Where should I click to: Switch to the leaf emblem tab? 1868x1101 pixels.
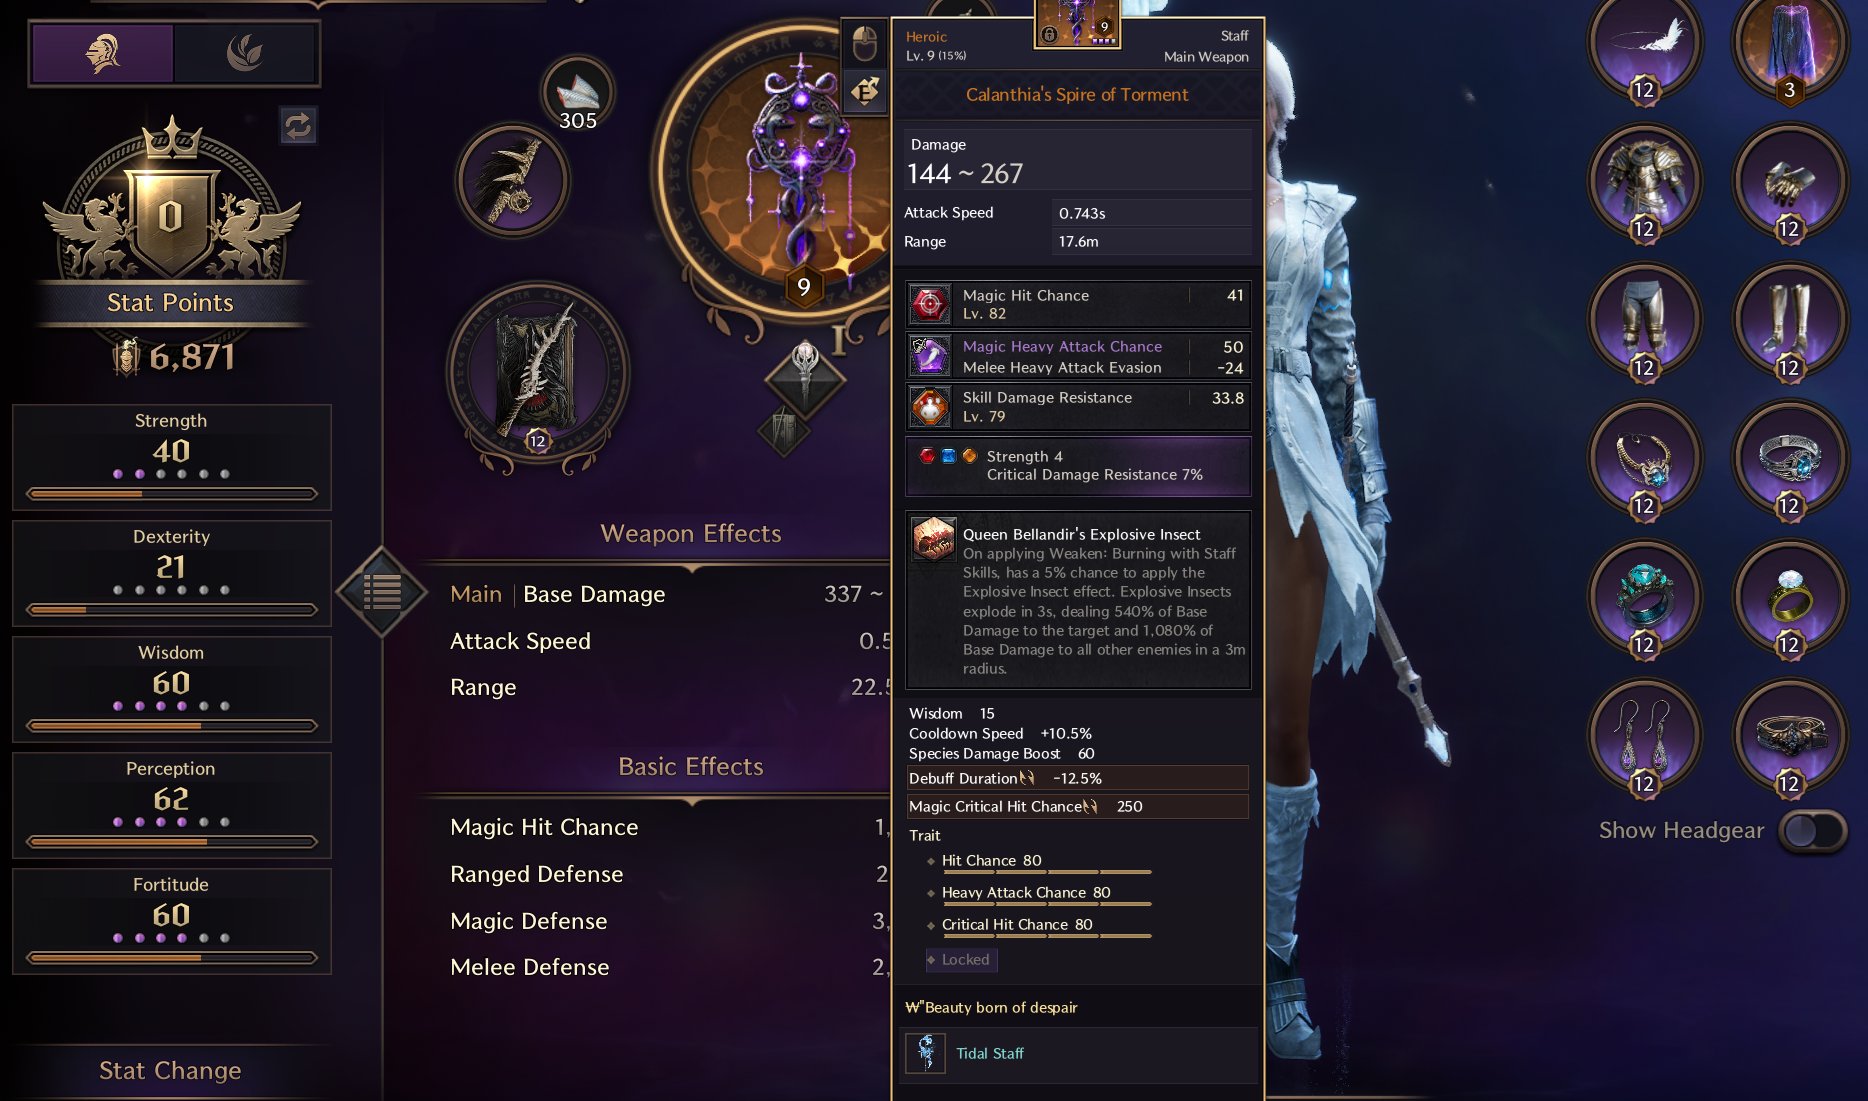click(245, 53)
